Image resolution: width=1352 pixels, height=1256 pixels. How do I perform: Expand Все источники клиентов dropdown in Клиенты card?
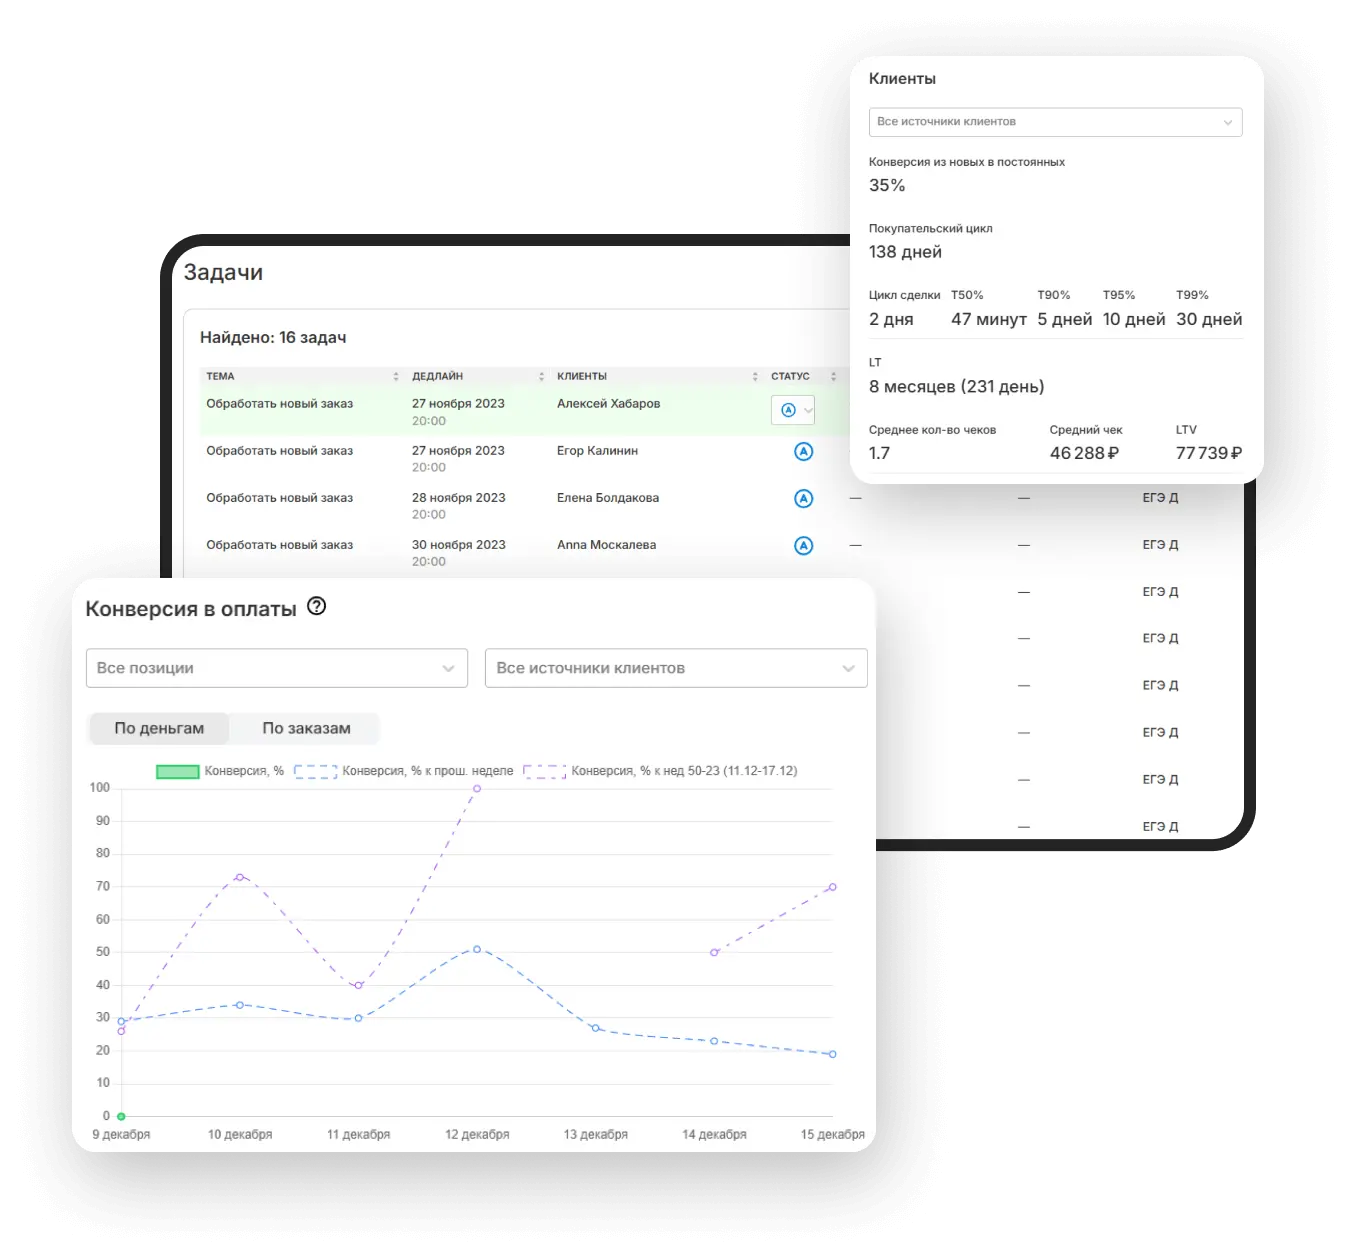pos(1055,122)
